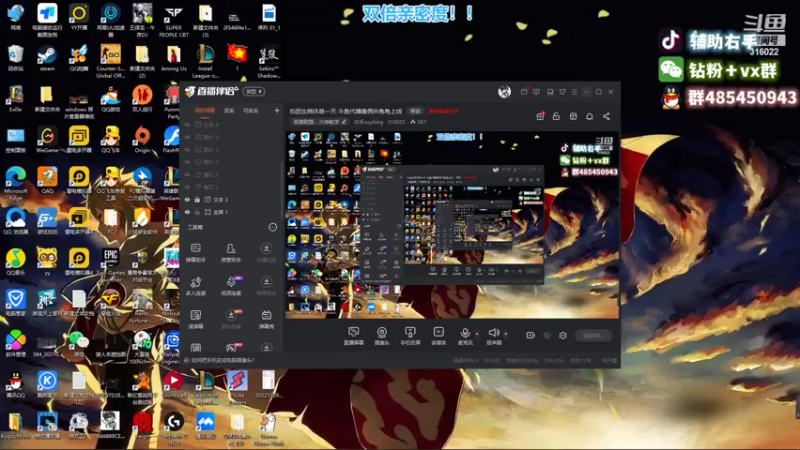The image size is (800, 450).
Task: Click the 修改 button beside stream title
Action: (416, 111)
